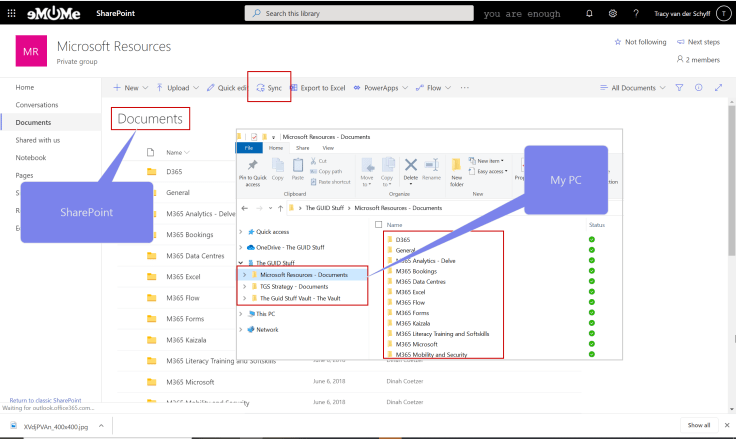
Task: Open the app launcher waffle icon
Action: point(11,14)
